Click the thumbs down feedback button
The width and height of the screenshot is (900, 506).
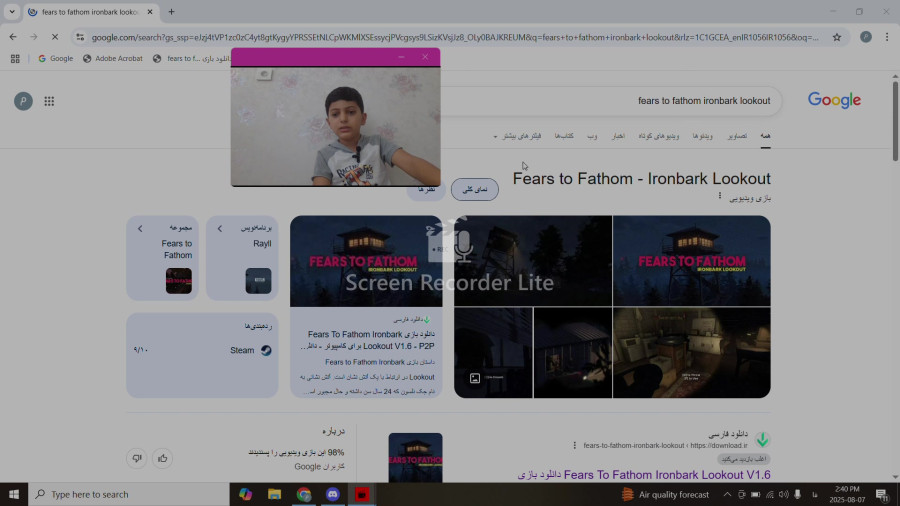(x=137, y=458)
